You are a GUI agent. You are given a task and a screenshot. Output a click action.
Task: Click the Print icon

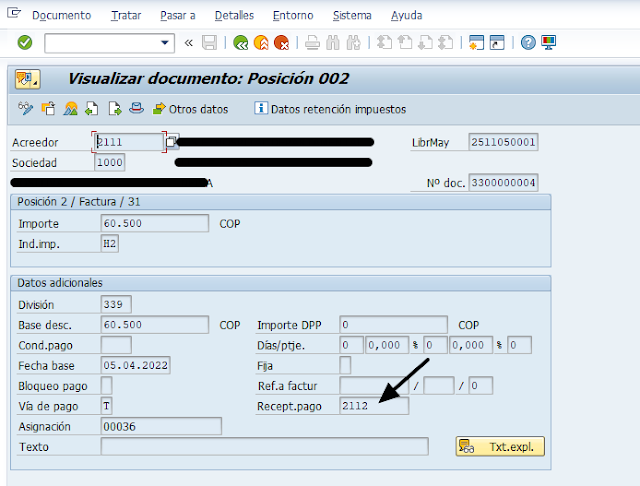tap(312, 43)
